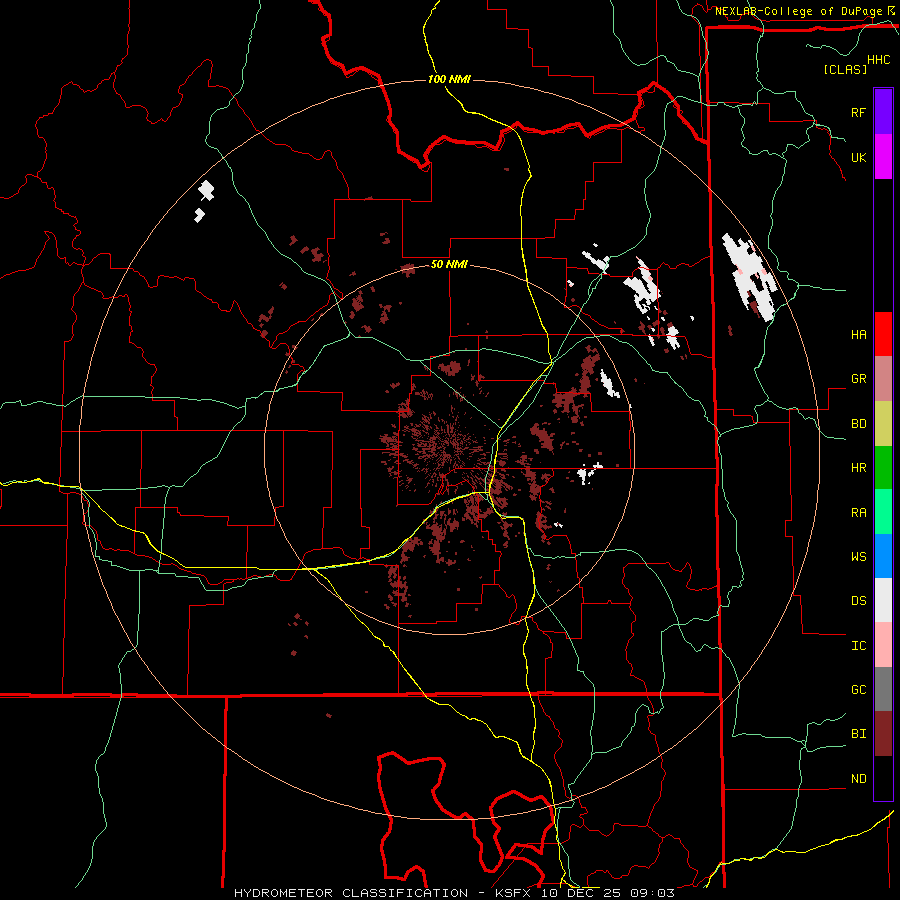
Task: Click the NEXLAB-College of DuPage text
Action: 798,11
